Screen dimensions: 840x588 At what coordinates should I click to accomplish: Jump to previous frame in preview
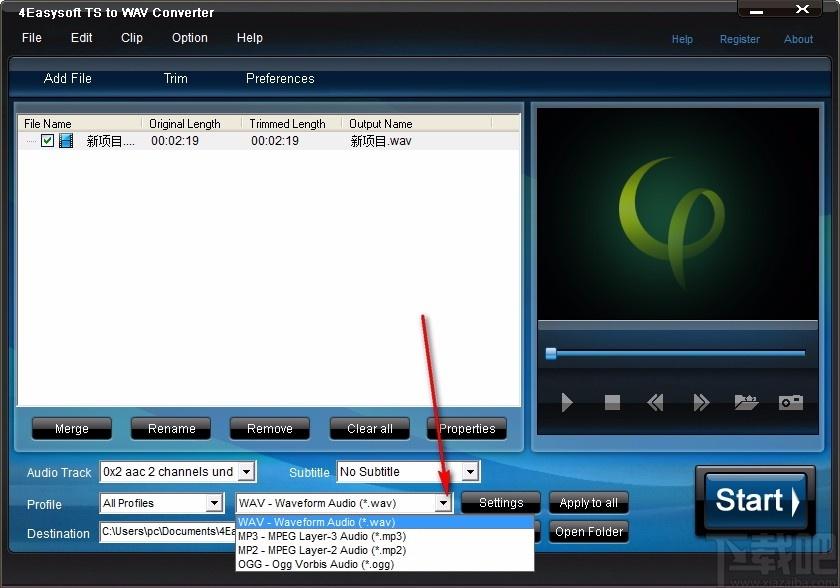click(655, 402)
